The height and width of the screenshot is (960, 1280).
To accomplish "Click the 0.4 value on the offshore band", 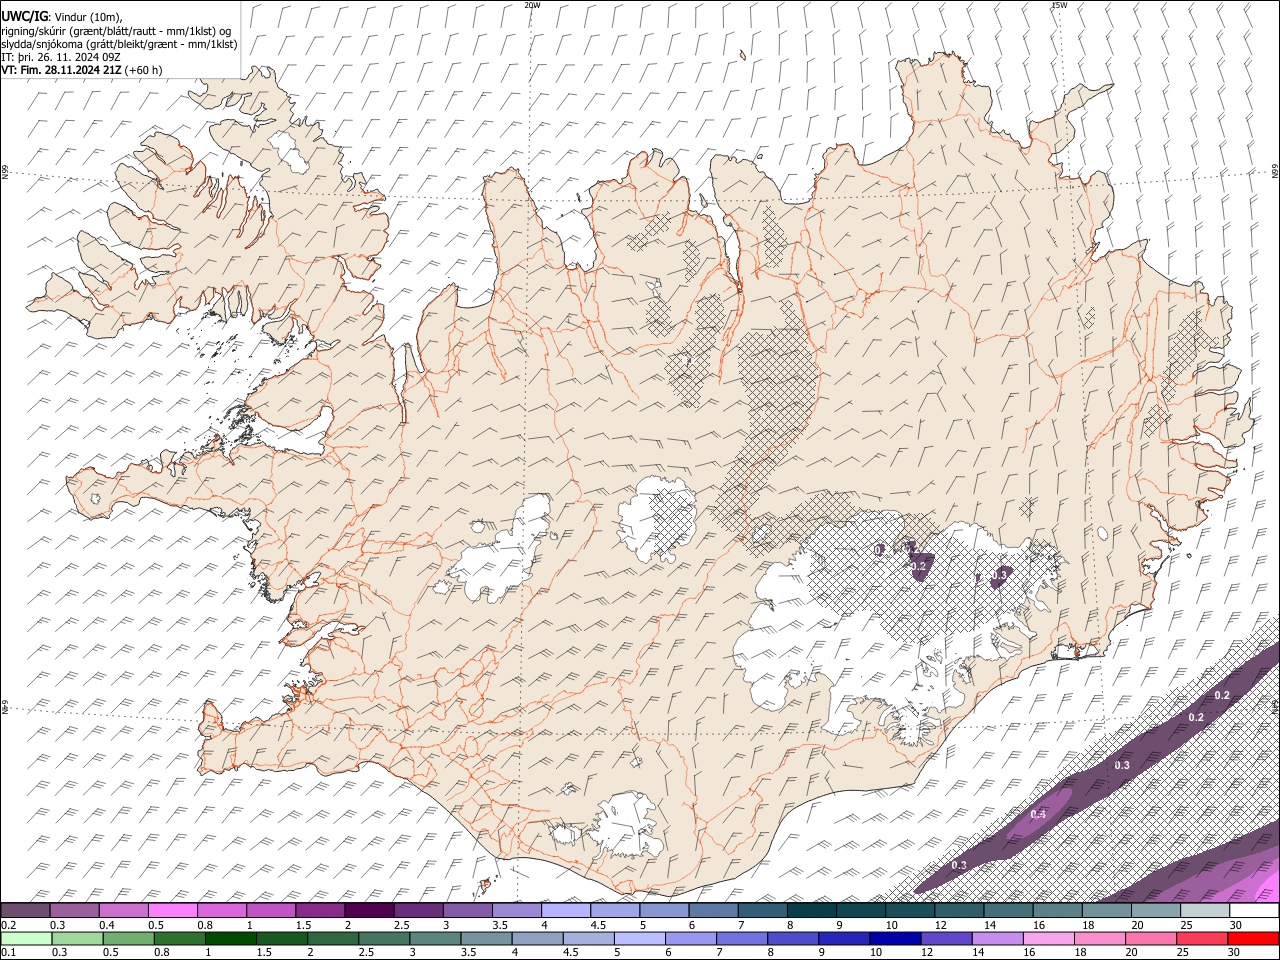I will tap(1038, 815).
